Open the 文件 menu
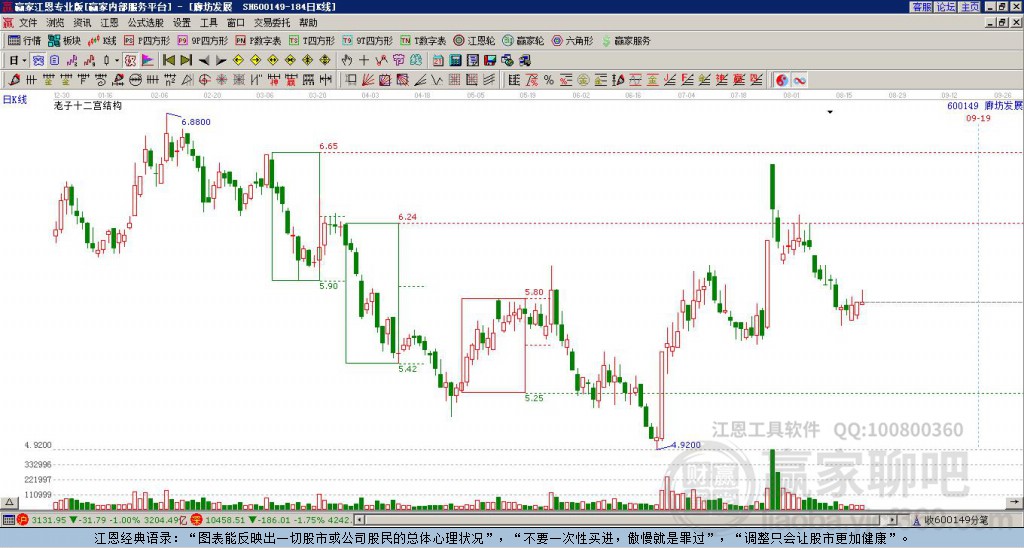1024x548 pixels. (x=28, y=23)
